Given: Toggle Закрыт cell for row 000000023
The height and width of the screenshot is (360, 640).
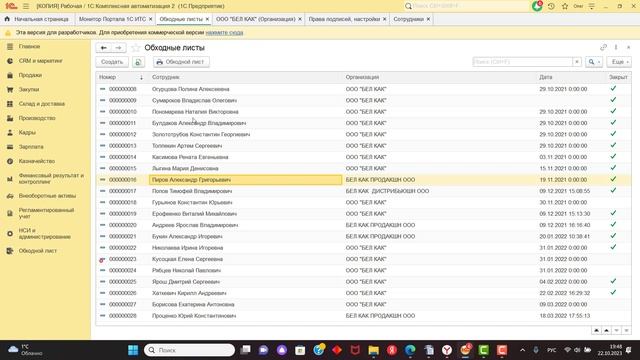Looking at the screenshot, I should [x=618, y=259].
